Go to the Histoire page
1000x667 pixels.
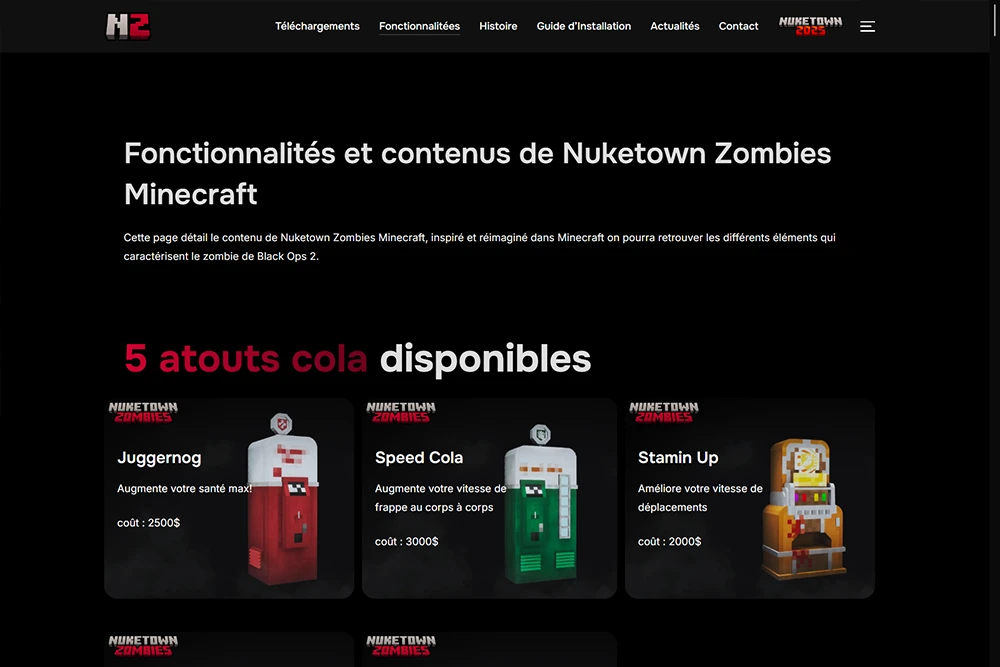498,26
